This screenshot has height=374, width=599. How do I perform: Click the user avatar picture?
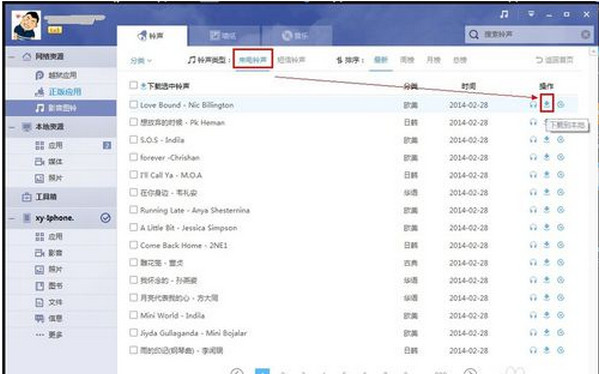click(x=26, y=25)
